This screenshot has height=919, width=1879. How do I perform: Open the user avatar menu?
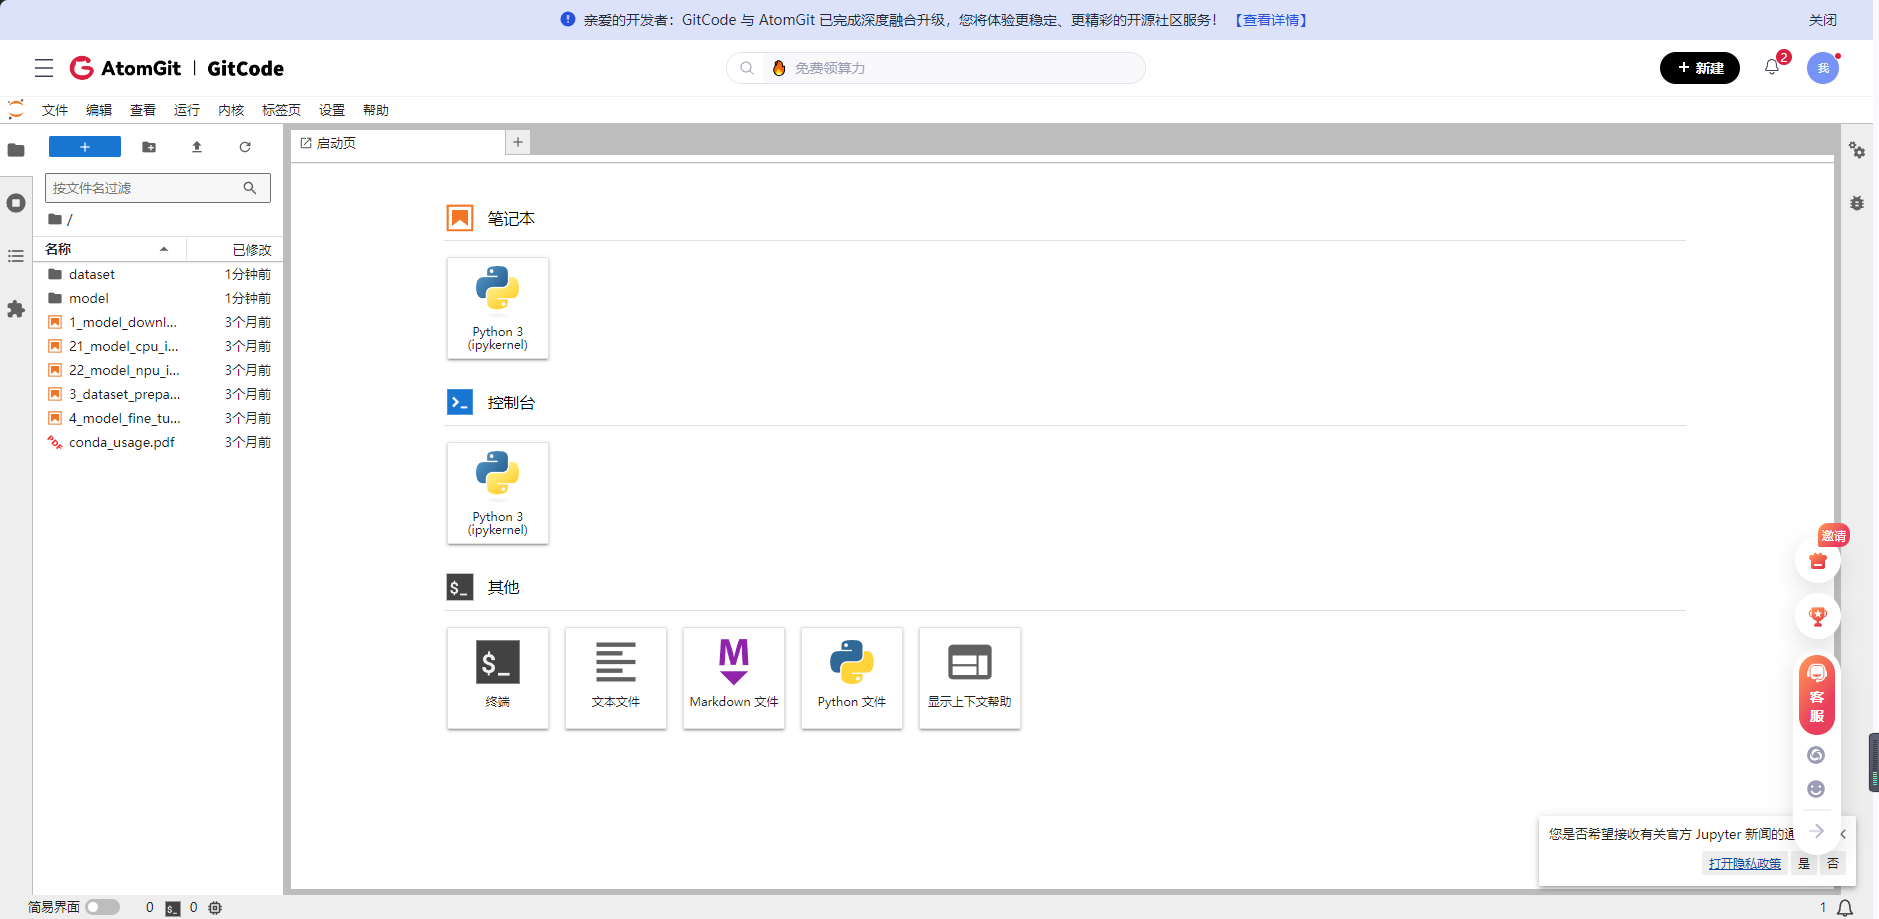click(1823, 68)
